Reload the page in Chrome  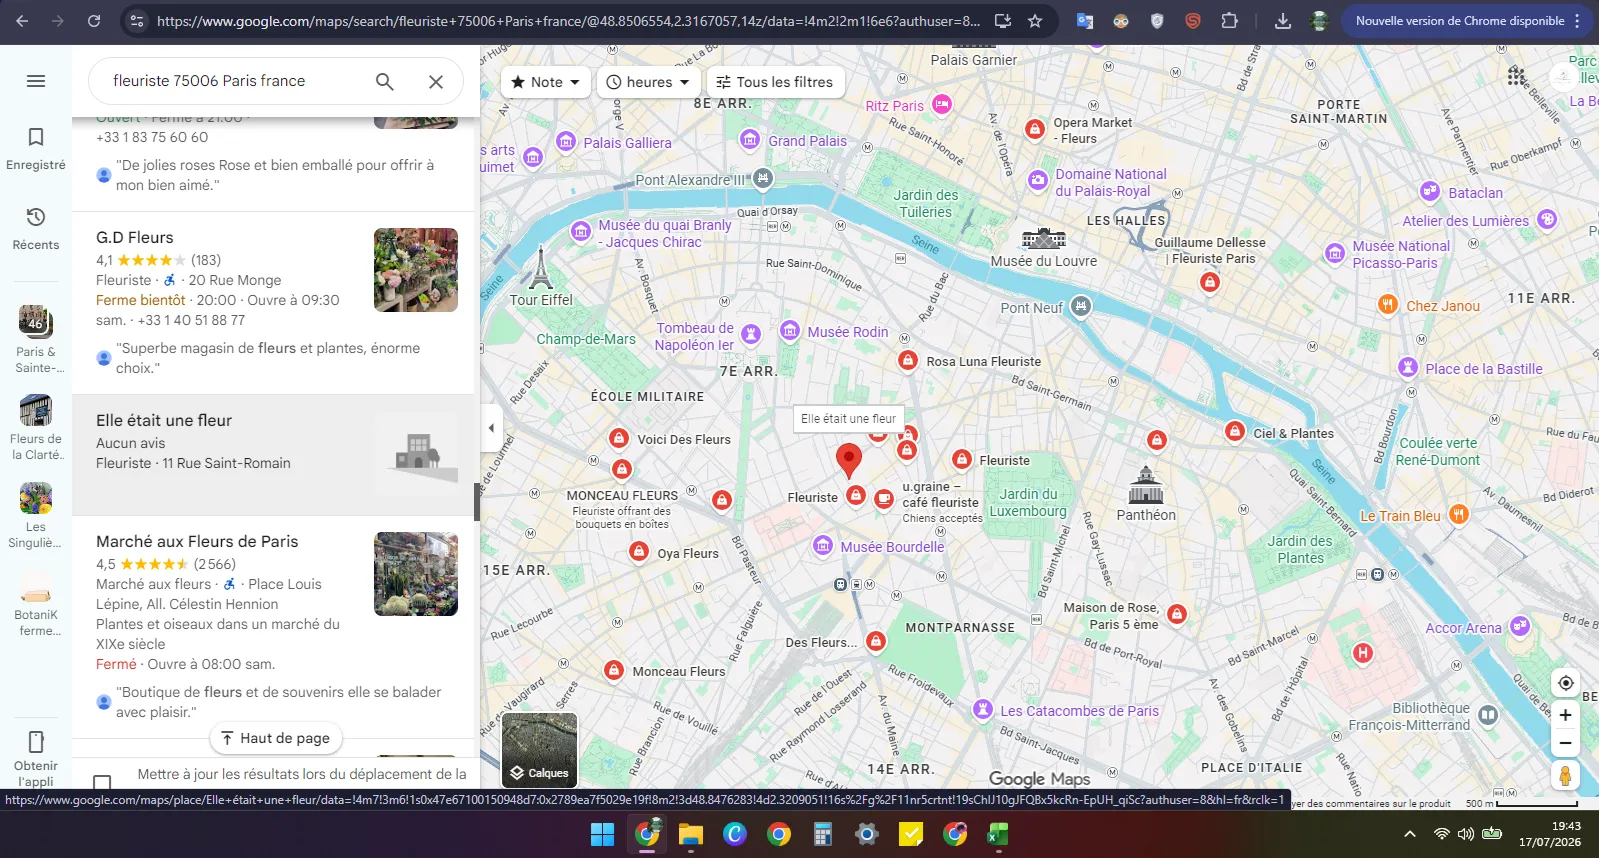click(x=93, y=21)
